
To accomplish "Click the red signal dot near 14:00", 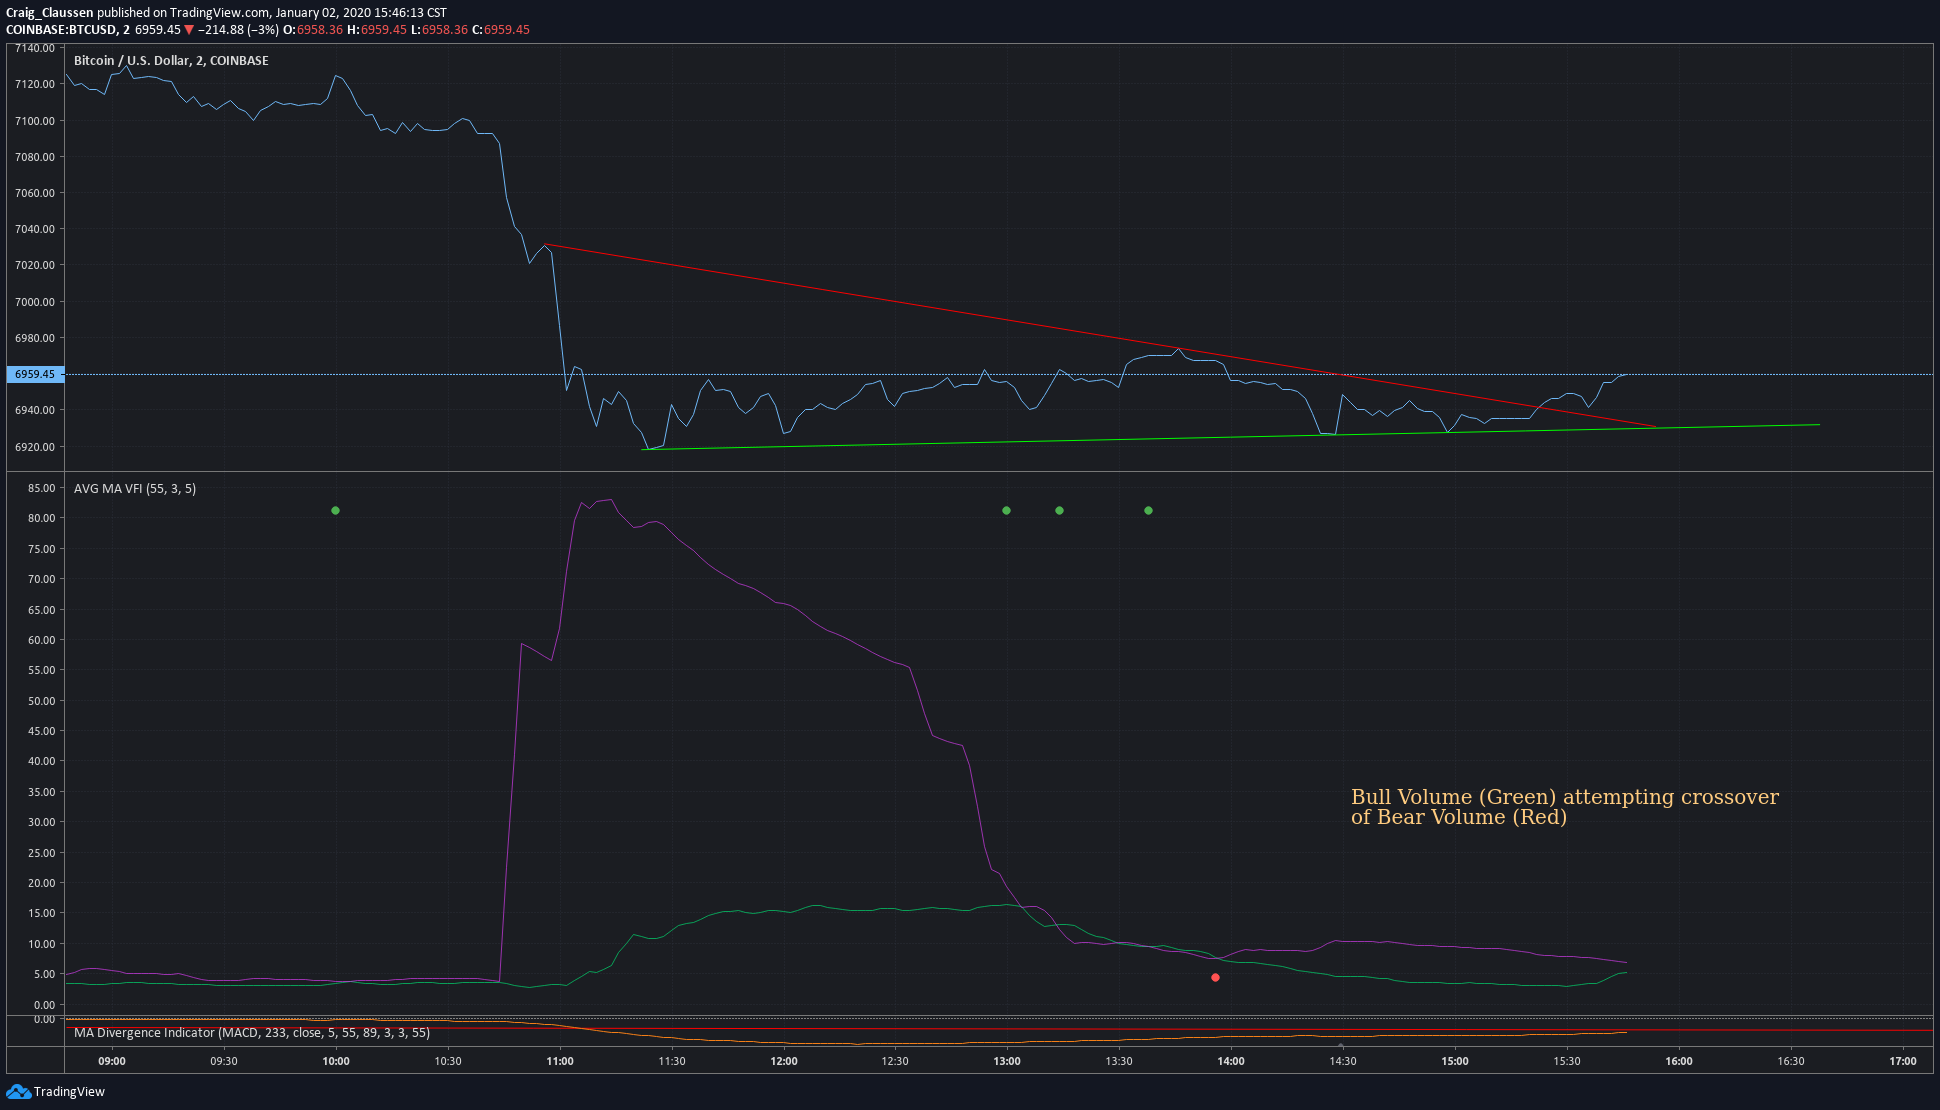I will [1215, 977].
